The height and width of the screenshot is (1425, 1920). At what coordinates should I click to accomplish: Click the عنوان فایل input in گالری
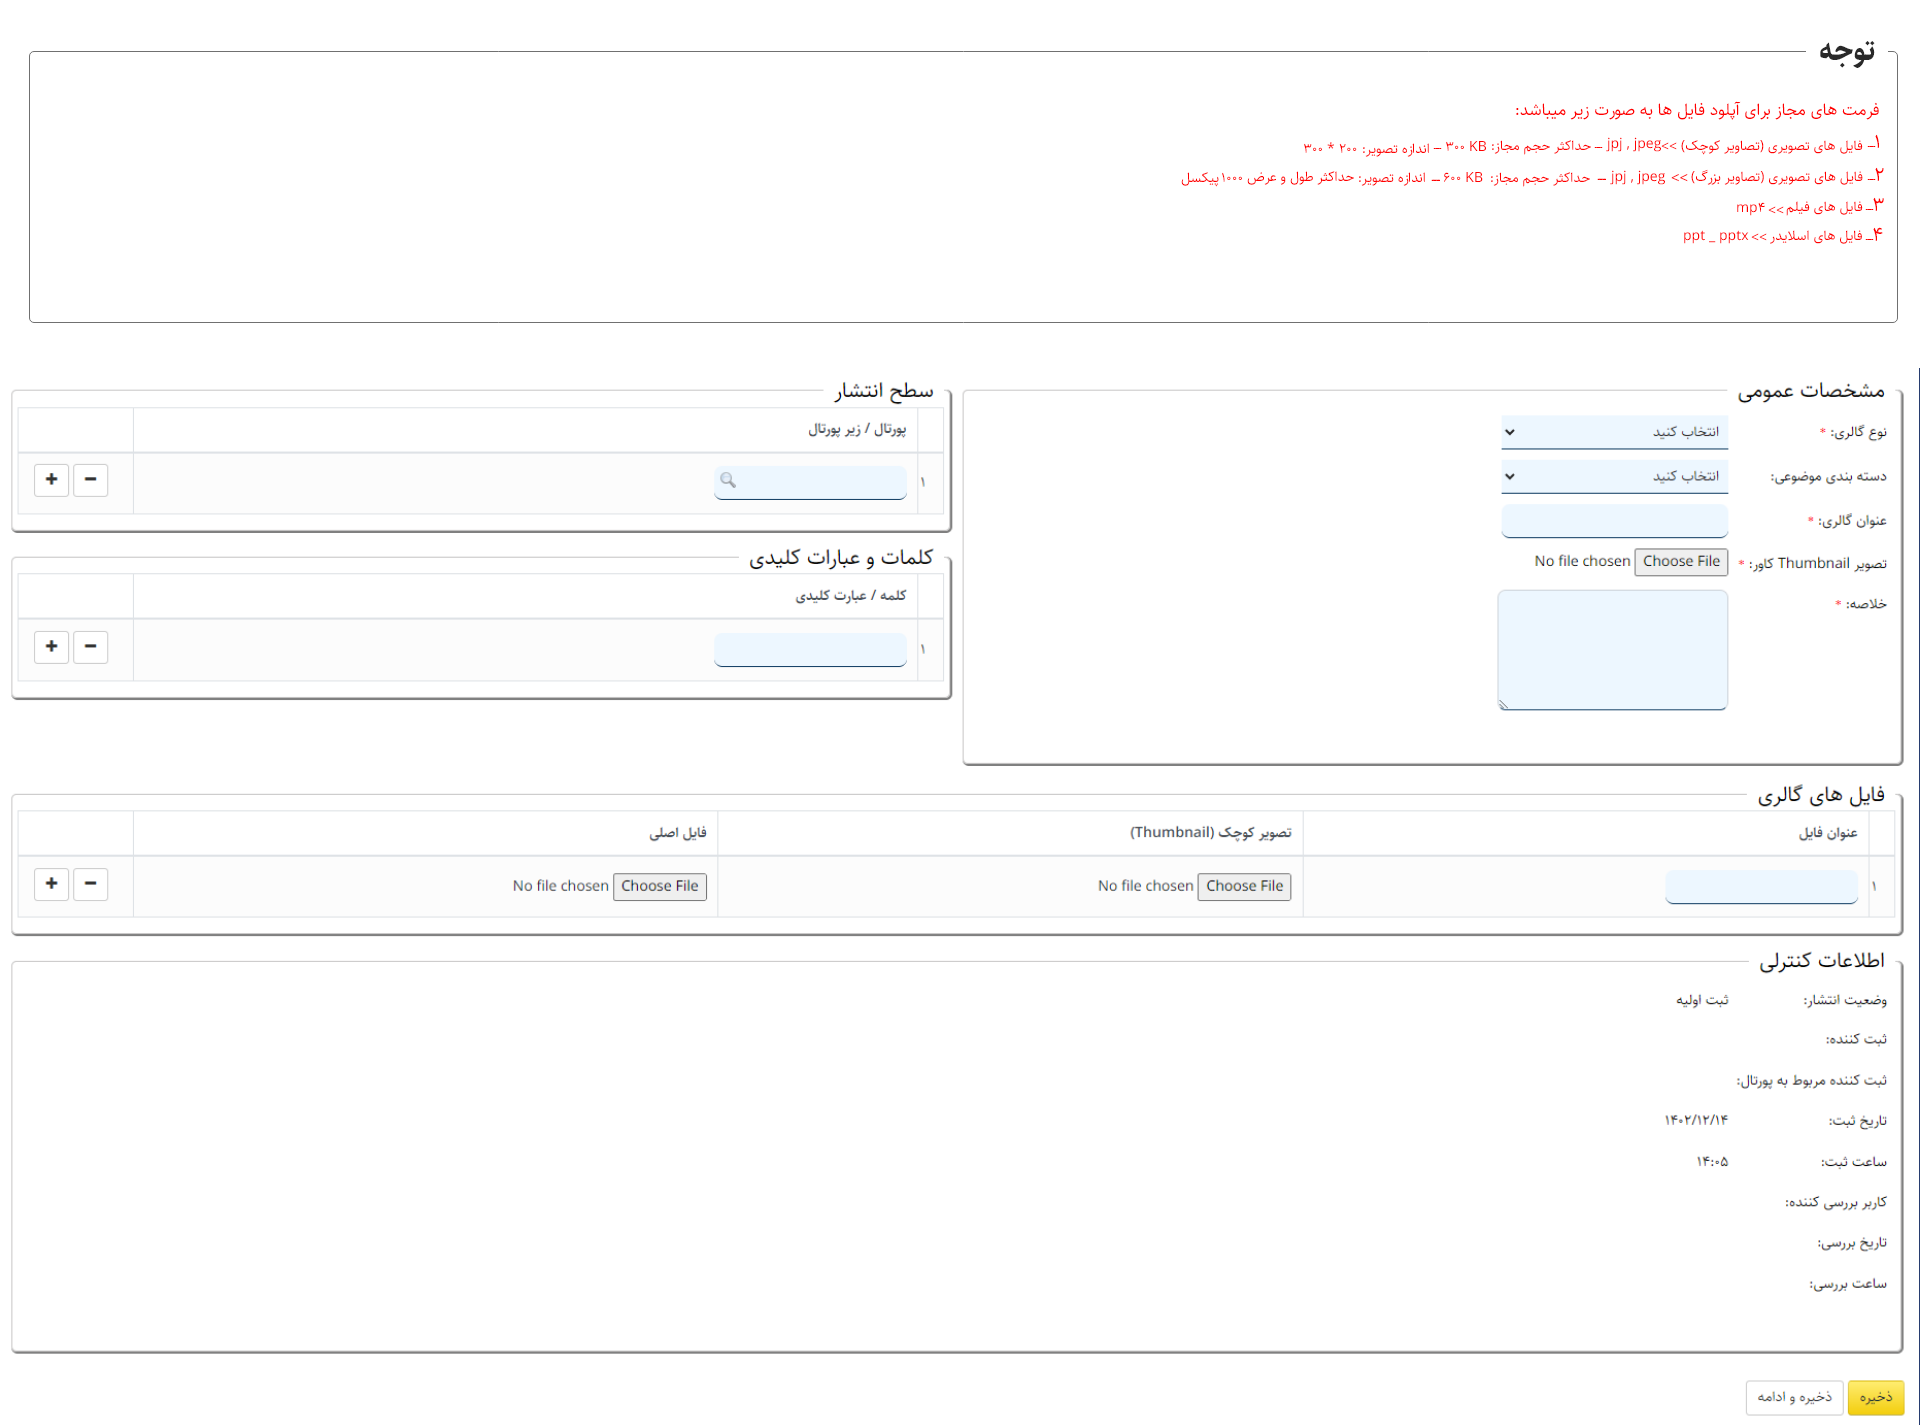pyautogui.click(x=1758, y=885)
